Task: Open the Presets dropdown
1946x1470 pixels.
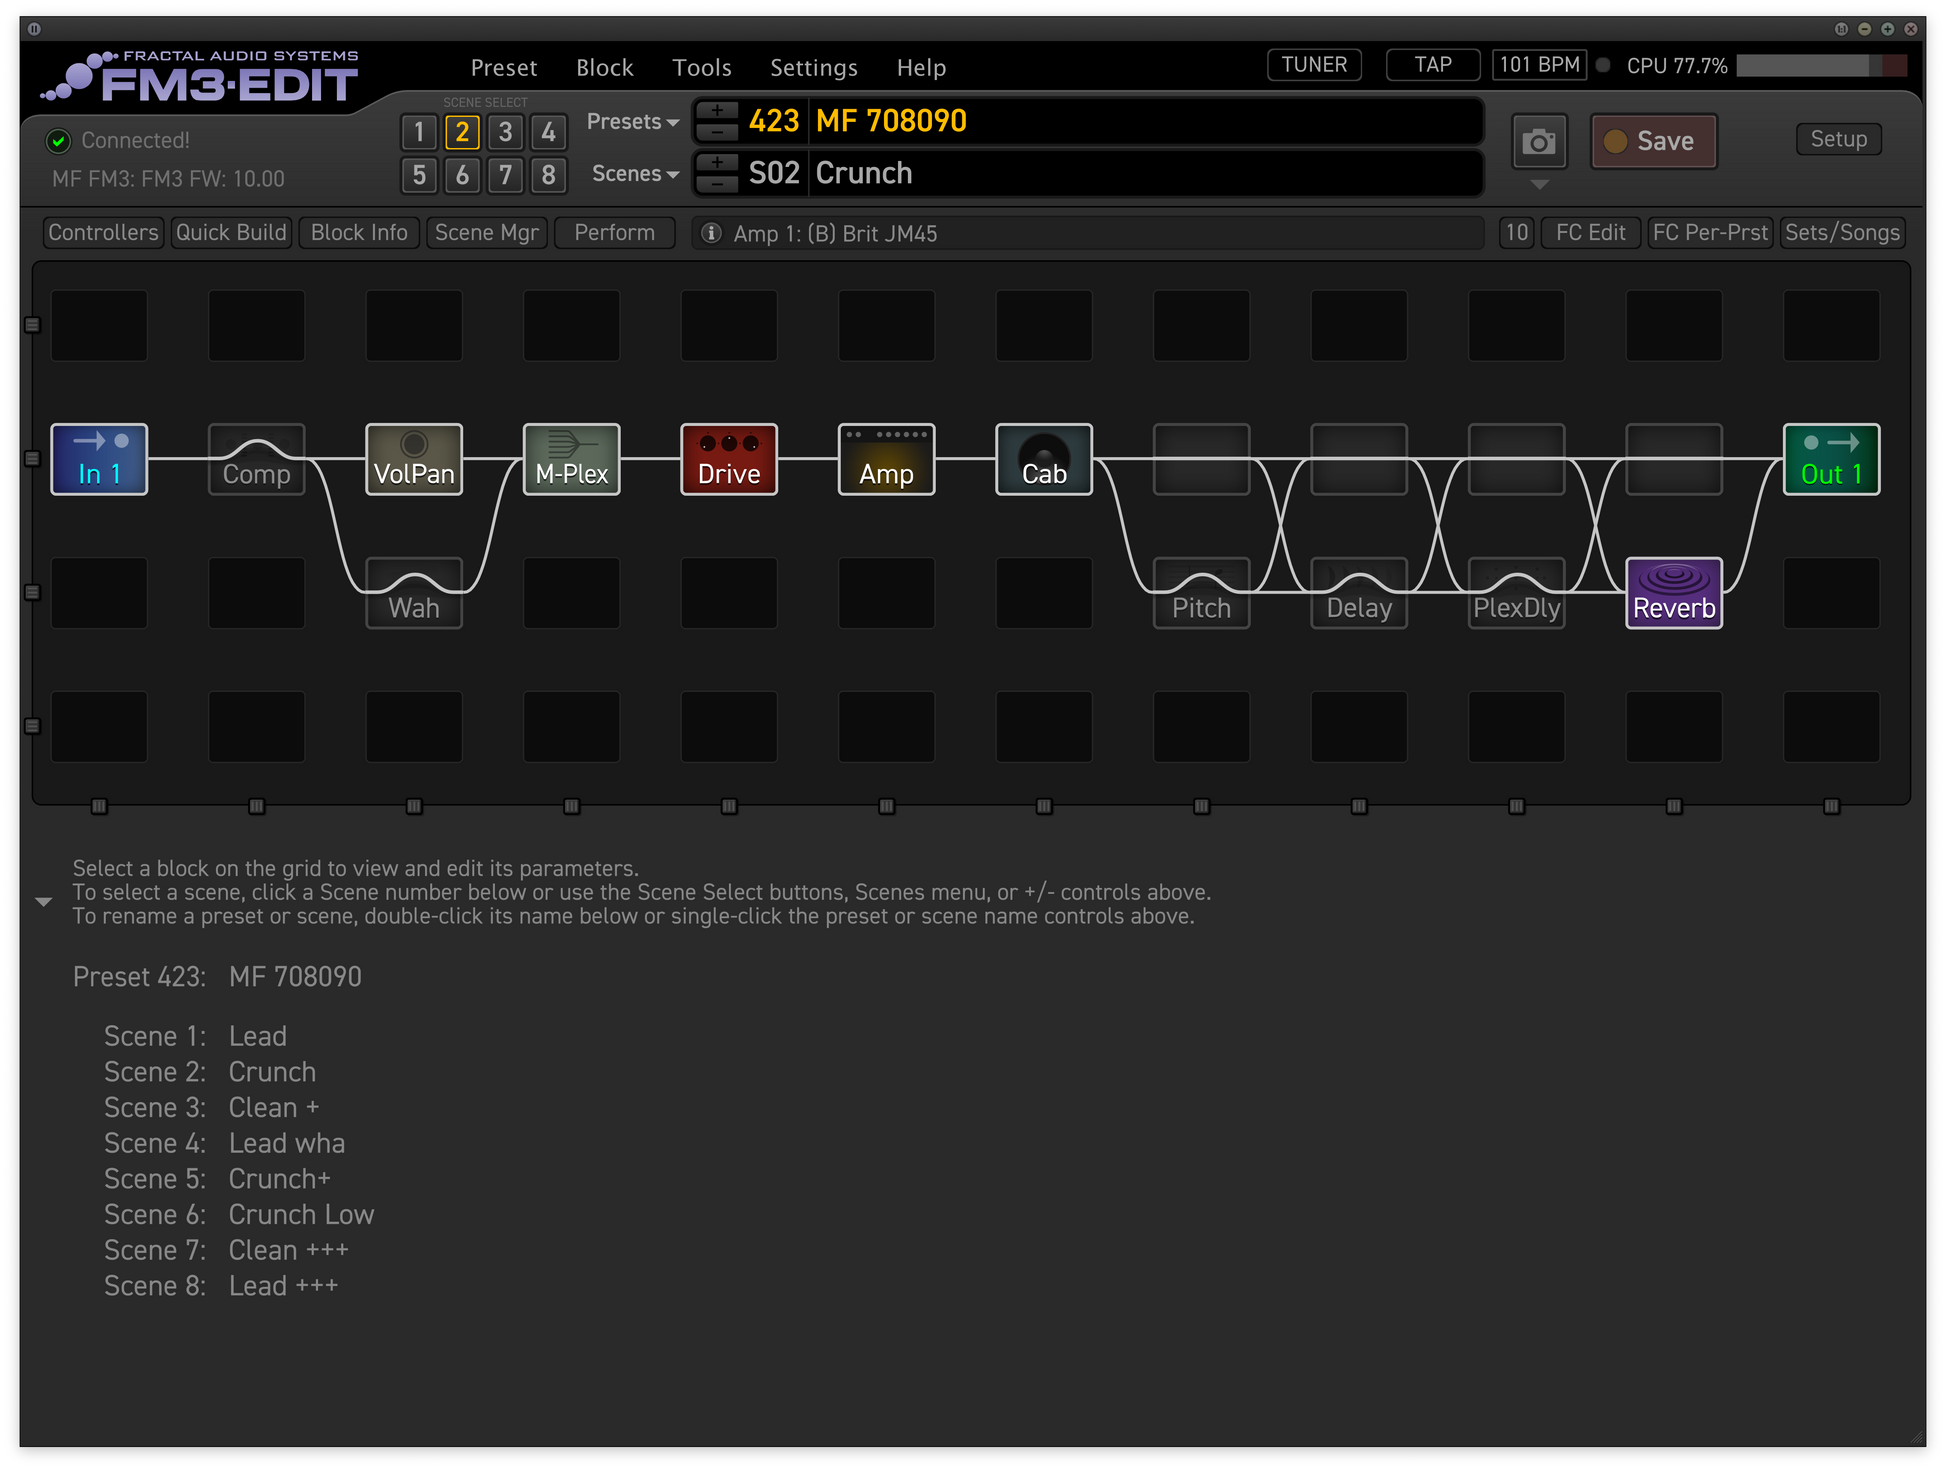Action: pos(632,122)
